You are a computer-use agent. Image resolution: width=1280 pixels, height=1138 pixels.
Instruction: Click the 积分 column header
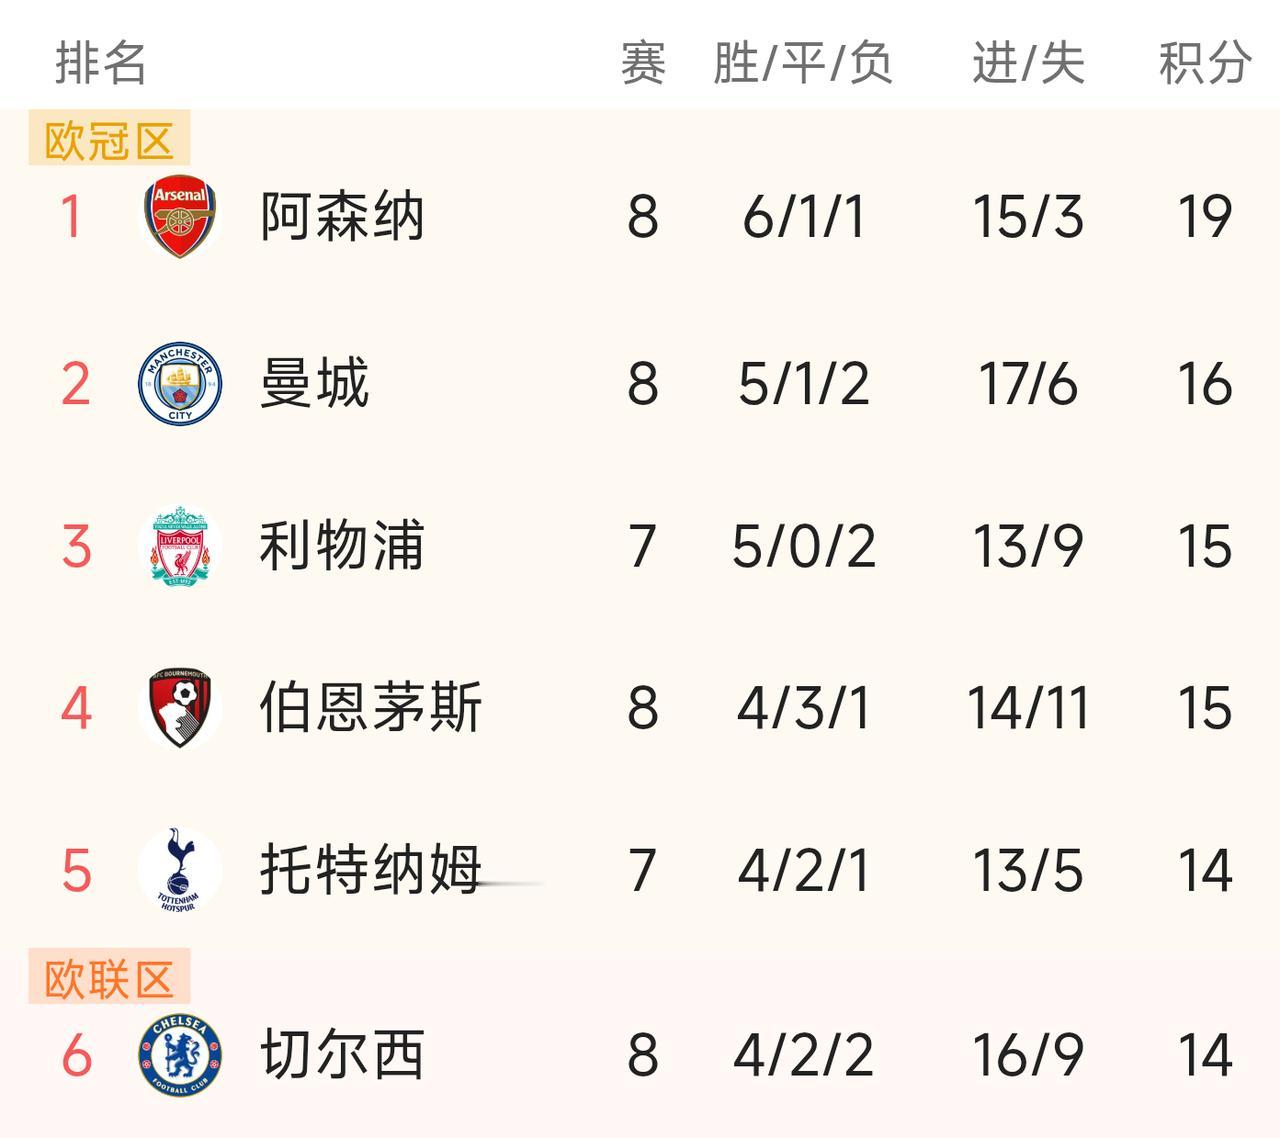click(x=1204, y=63)
